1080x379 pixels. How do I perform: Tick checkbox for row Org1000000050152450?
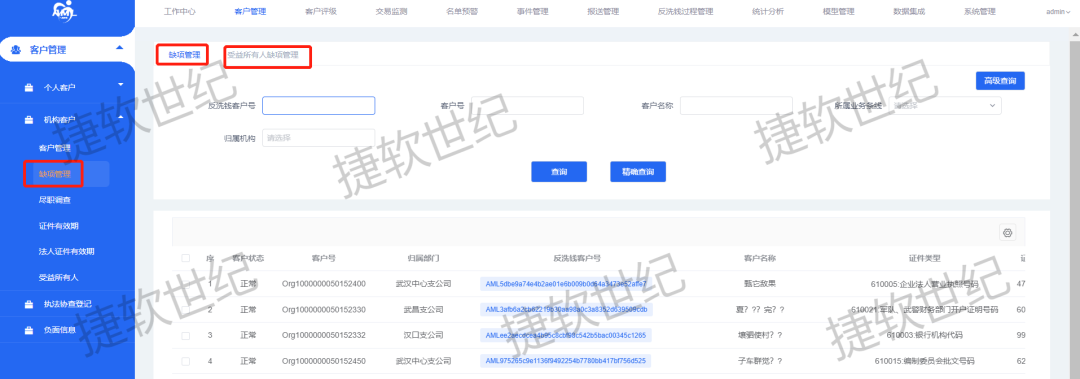tap(185, 361)
